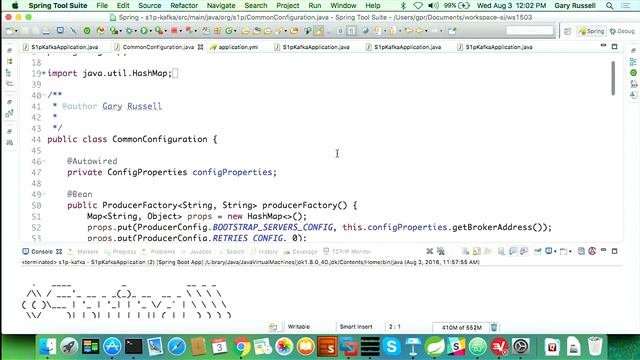Click the Quick Access search field
Viewport: 640px width, 360px height.
[530, 31]
